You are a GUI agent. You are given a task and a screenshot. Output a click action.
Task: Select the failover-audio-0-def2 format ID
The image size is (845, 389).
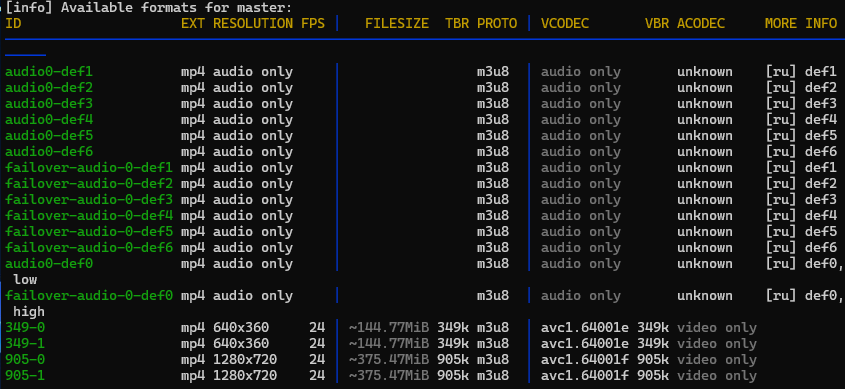click(89, 184)
